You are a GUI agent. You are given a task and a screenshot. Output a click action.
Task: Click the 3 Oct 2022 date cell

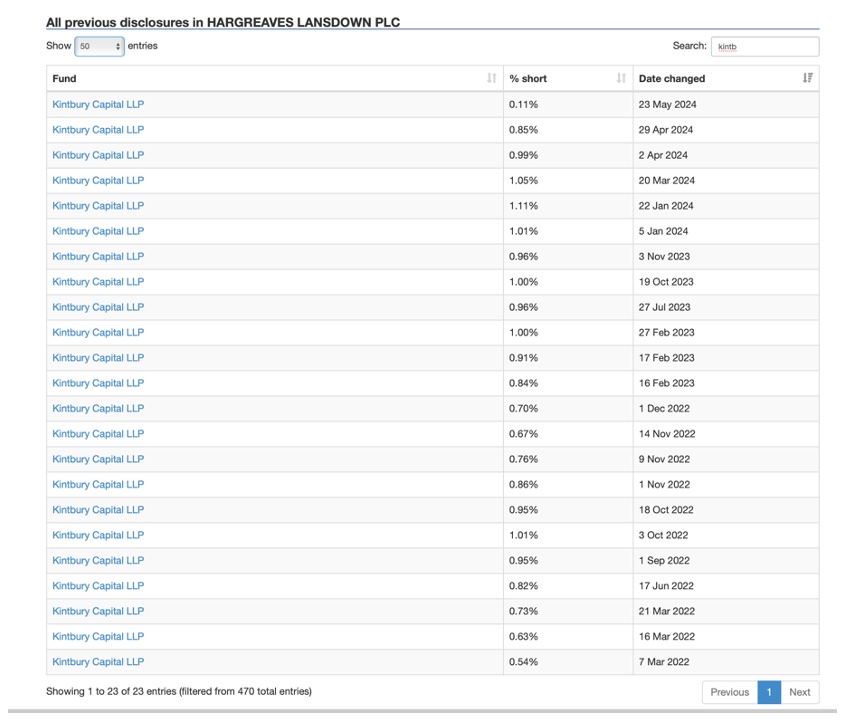tap(726, 535)
